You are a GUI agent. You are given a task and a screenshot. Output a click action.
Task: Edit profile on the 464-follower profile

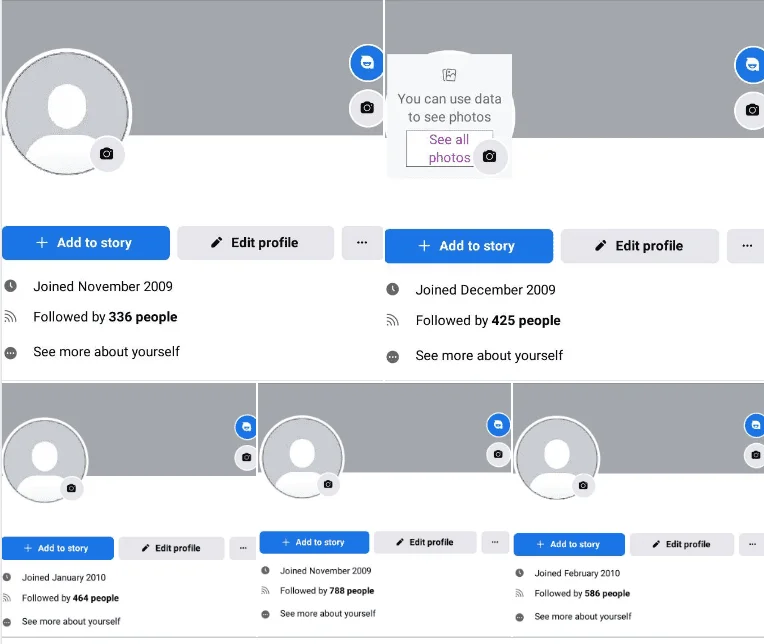[172, 548]
